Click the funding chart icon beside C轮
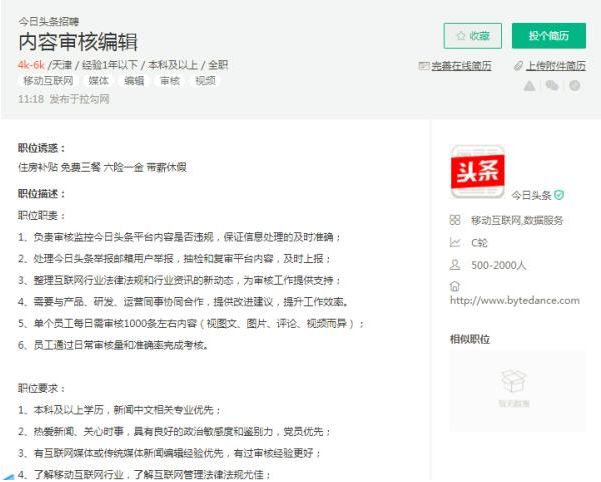The width and height of the screenshot is (601, 482). coord(455,242)
